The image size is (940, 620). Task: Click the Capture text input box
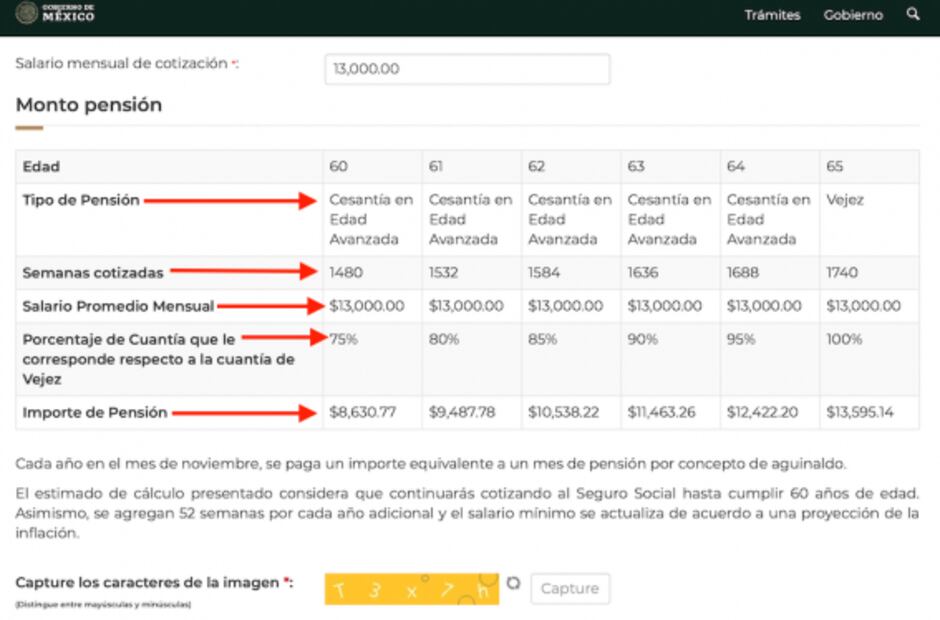(x=569, y=588)
